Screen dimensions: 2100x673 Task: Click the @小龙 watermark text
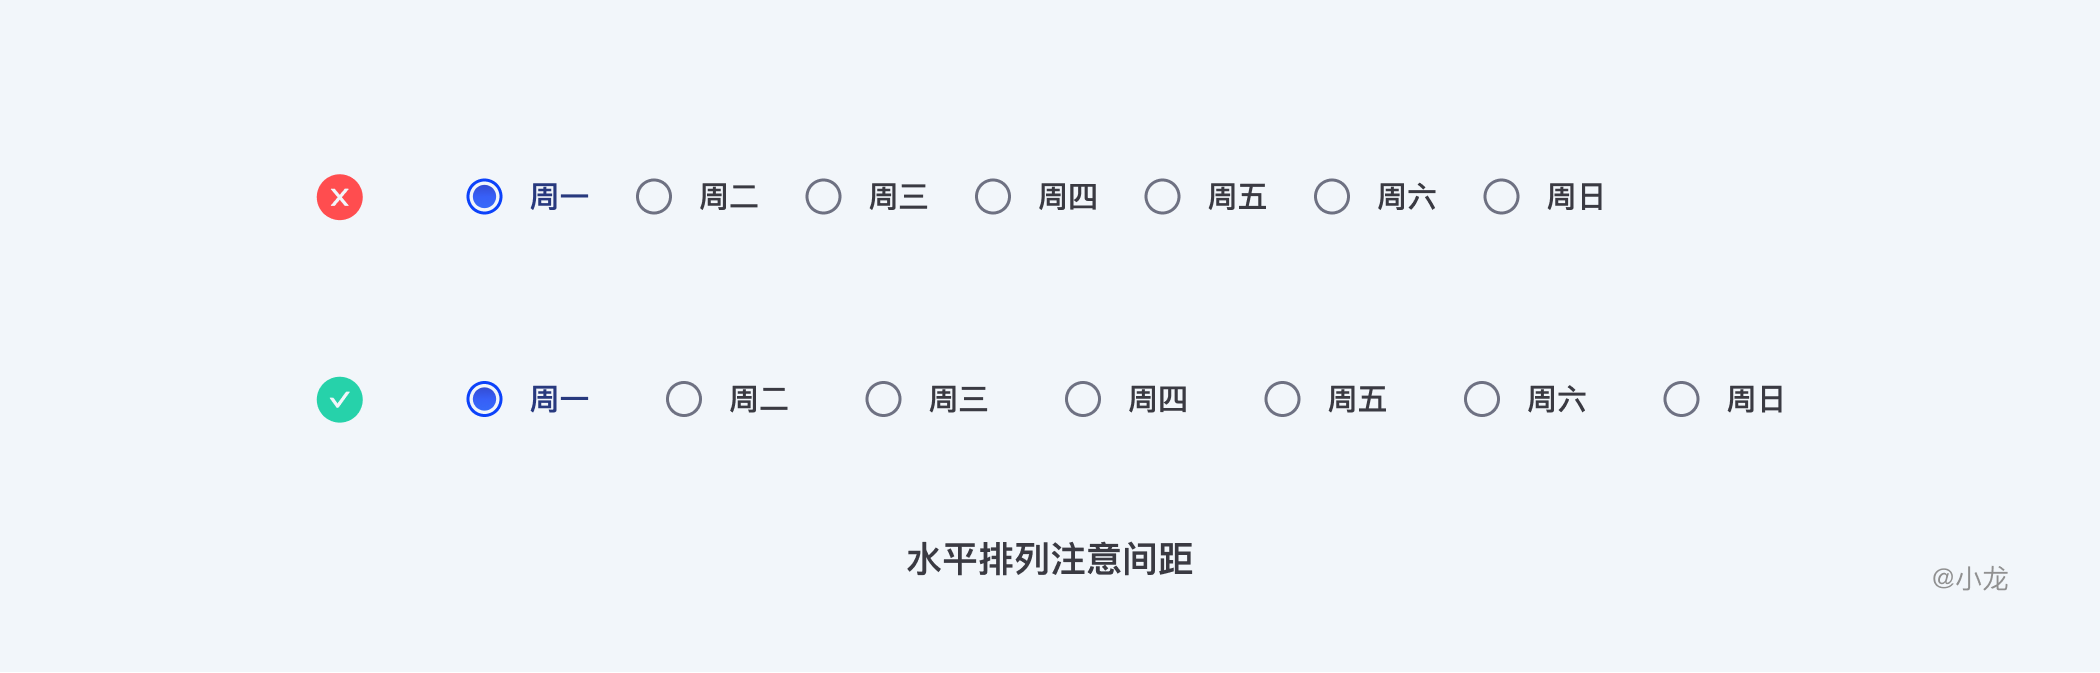click(x=1969, y=578)
